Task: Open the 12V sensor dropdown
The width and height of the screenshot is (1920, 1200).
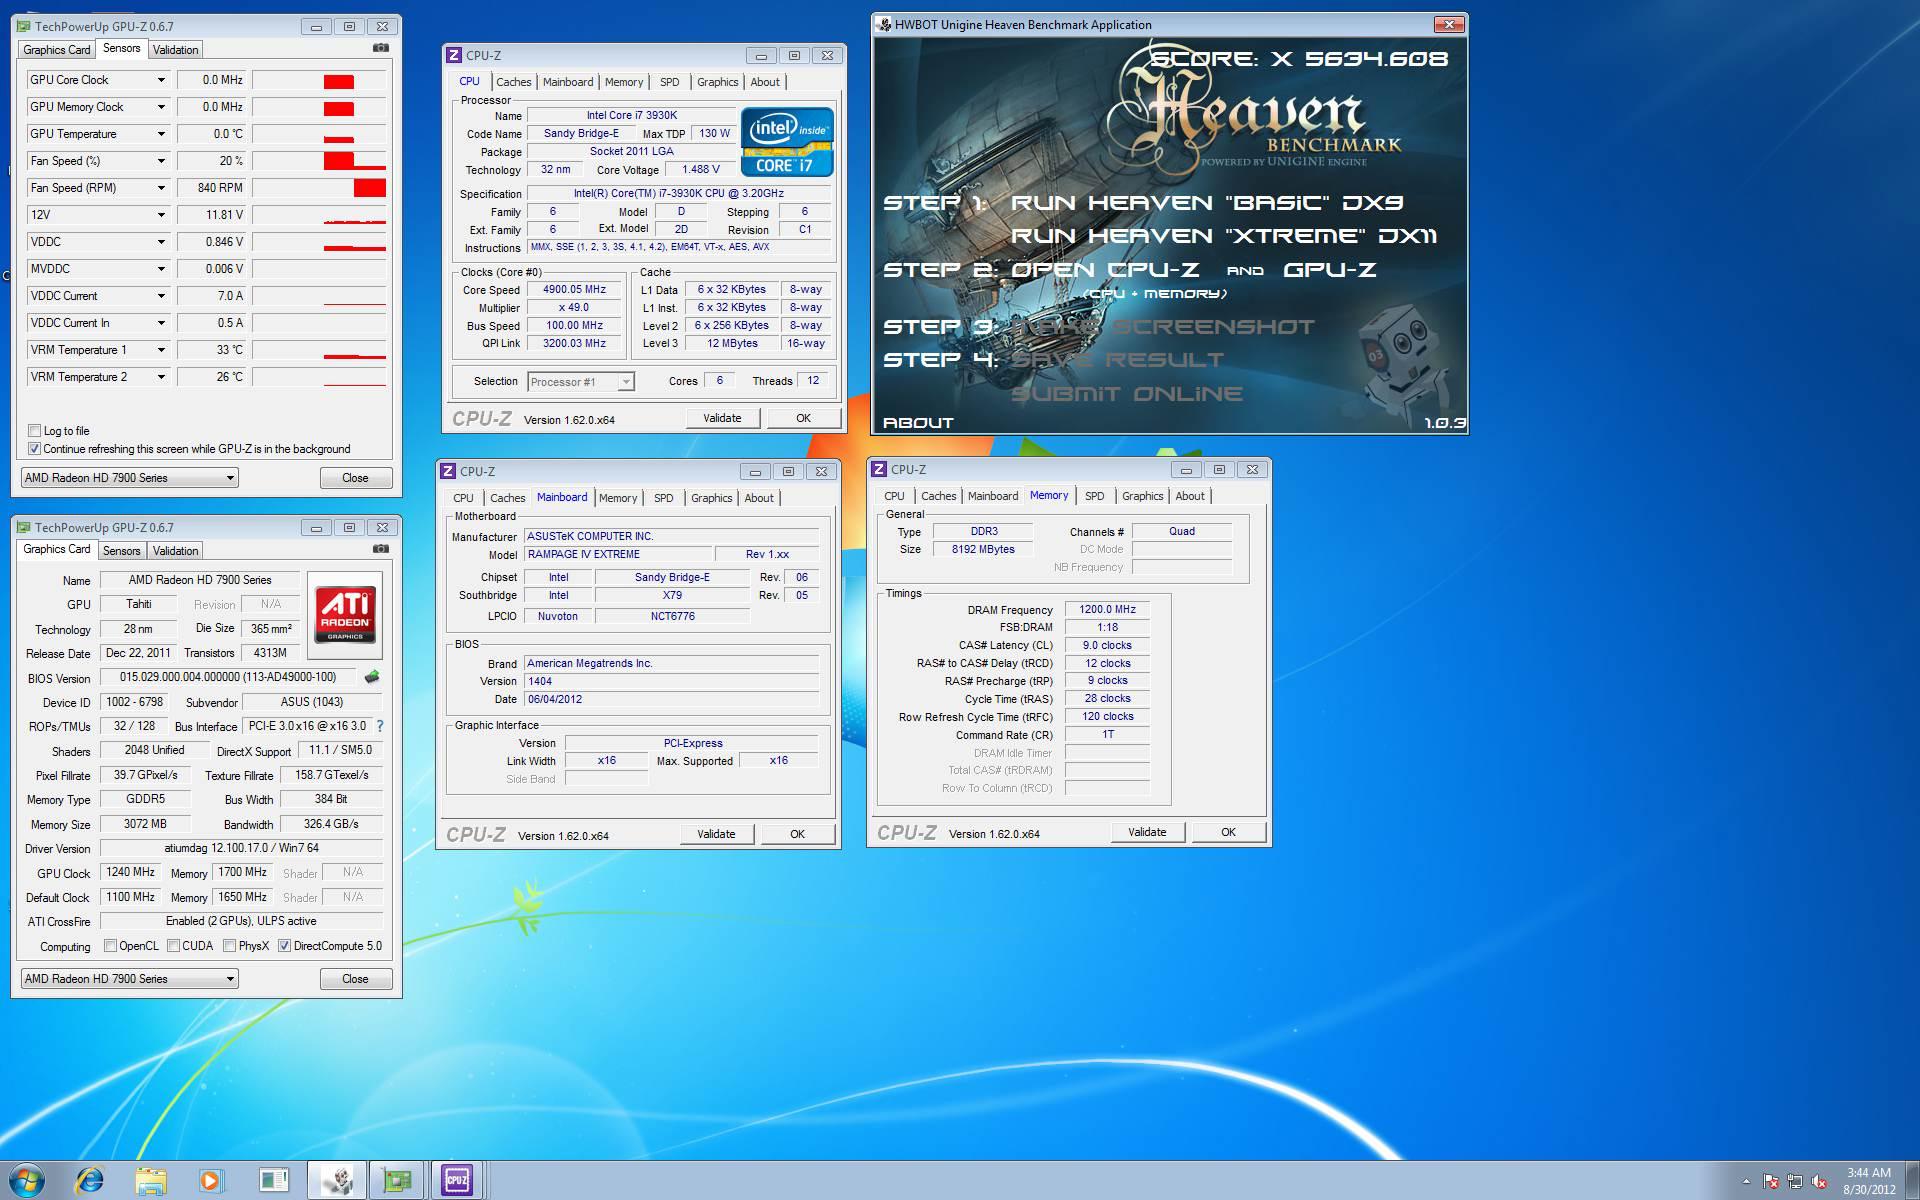Action: [160, 215]
